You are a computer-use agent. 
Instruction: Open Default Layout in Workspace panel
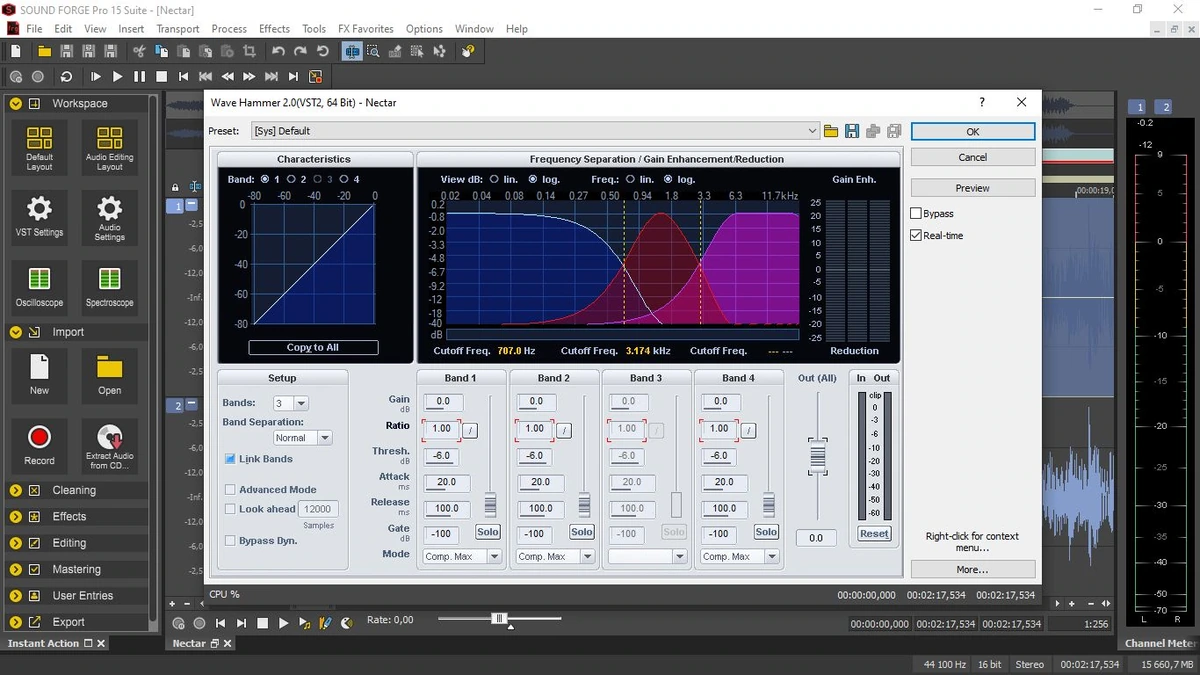pyautogui.click(x=39, y=148)
